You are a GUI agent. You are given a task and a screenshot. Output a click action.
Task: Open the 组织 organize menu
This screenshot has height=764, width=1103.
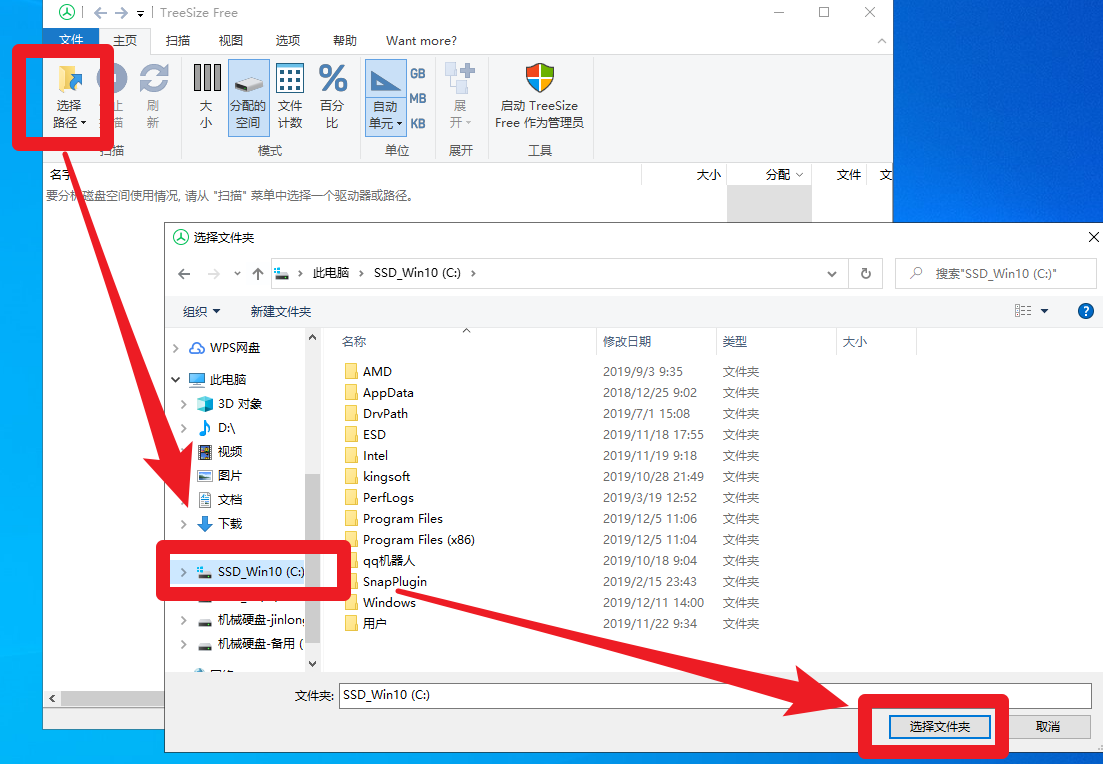coord(201,312)
